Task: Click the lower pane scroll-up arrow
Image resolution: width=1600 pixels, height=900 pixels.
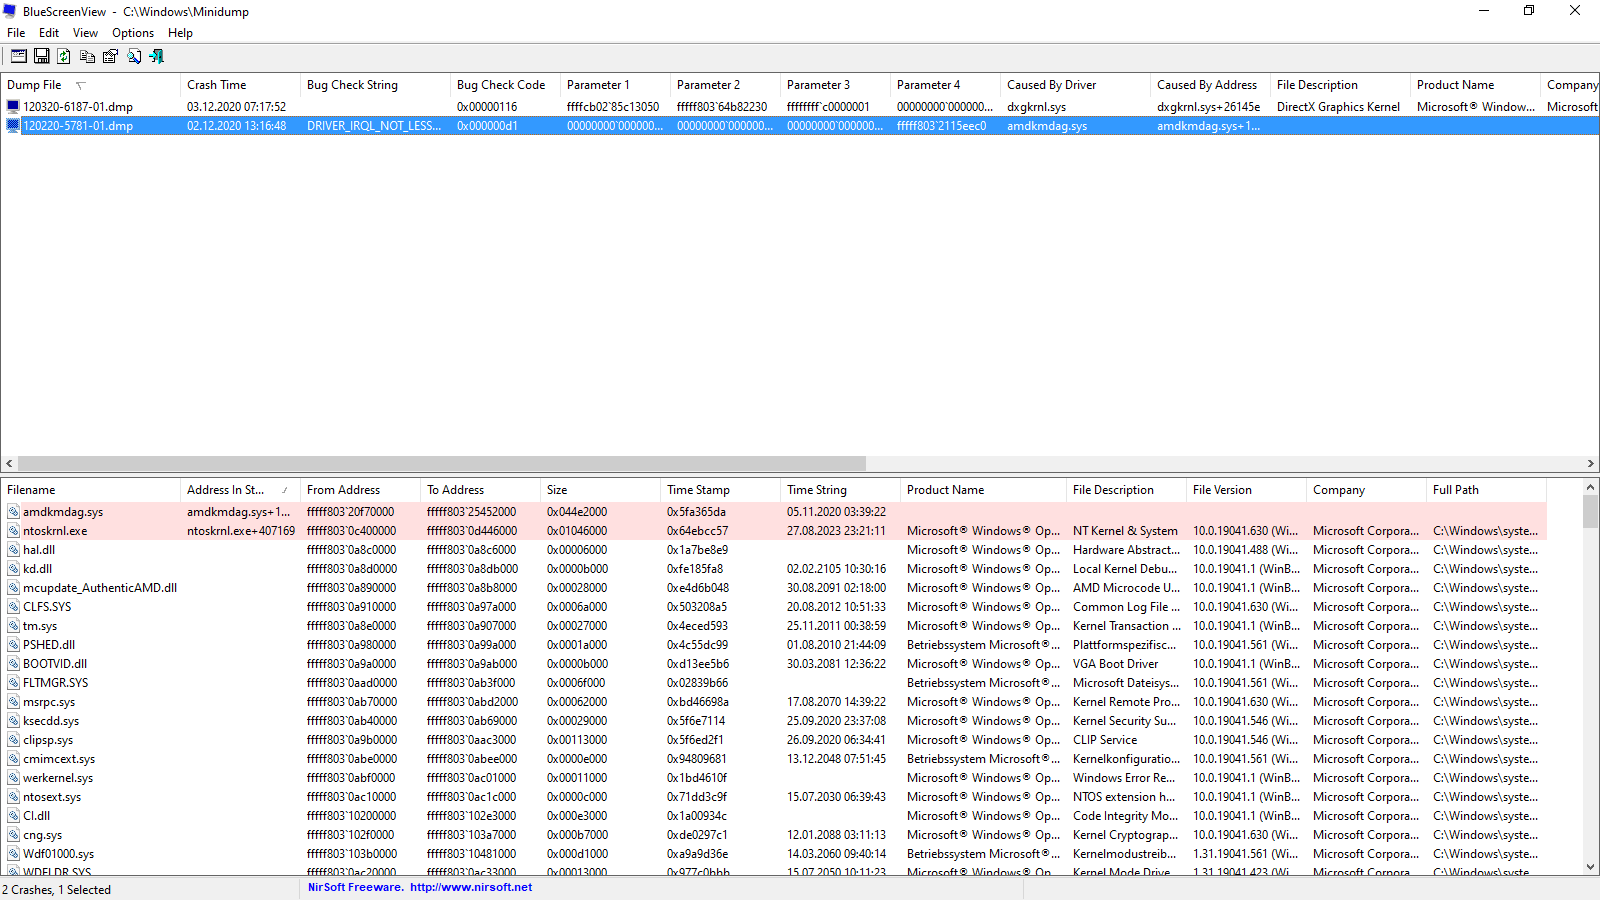Action: click(x=1590, y=488)
